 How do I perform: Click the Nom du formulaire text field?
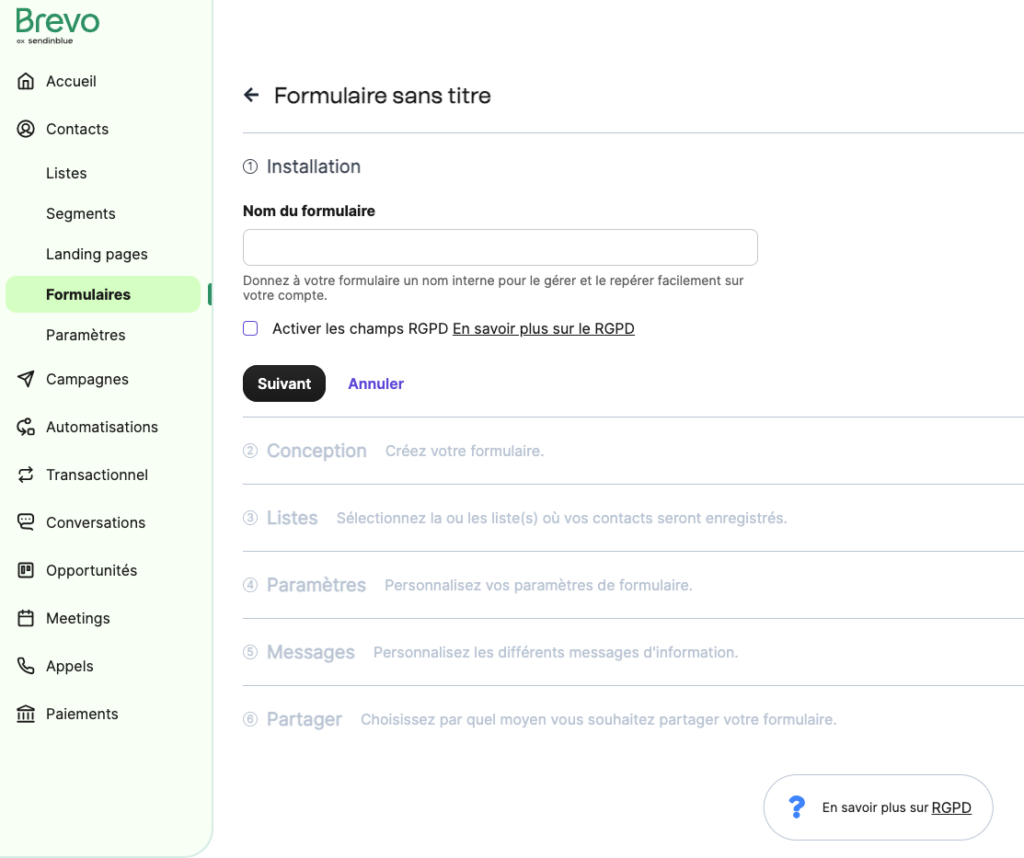click(x=500, y=247)
